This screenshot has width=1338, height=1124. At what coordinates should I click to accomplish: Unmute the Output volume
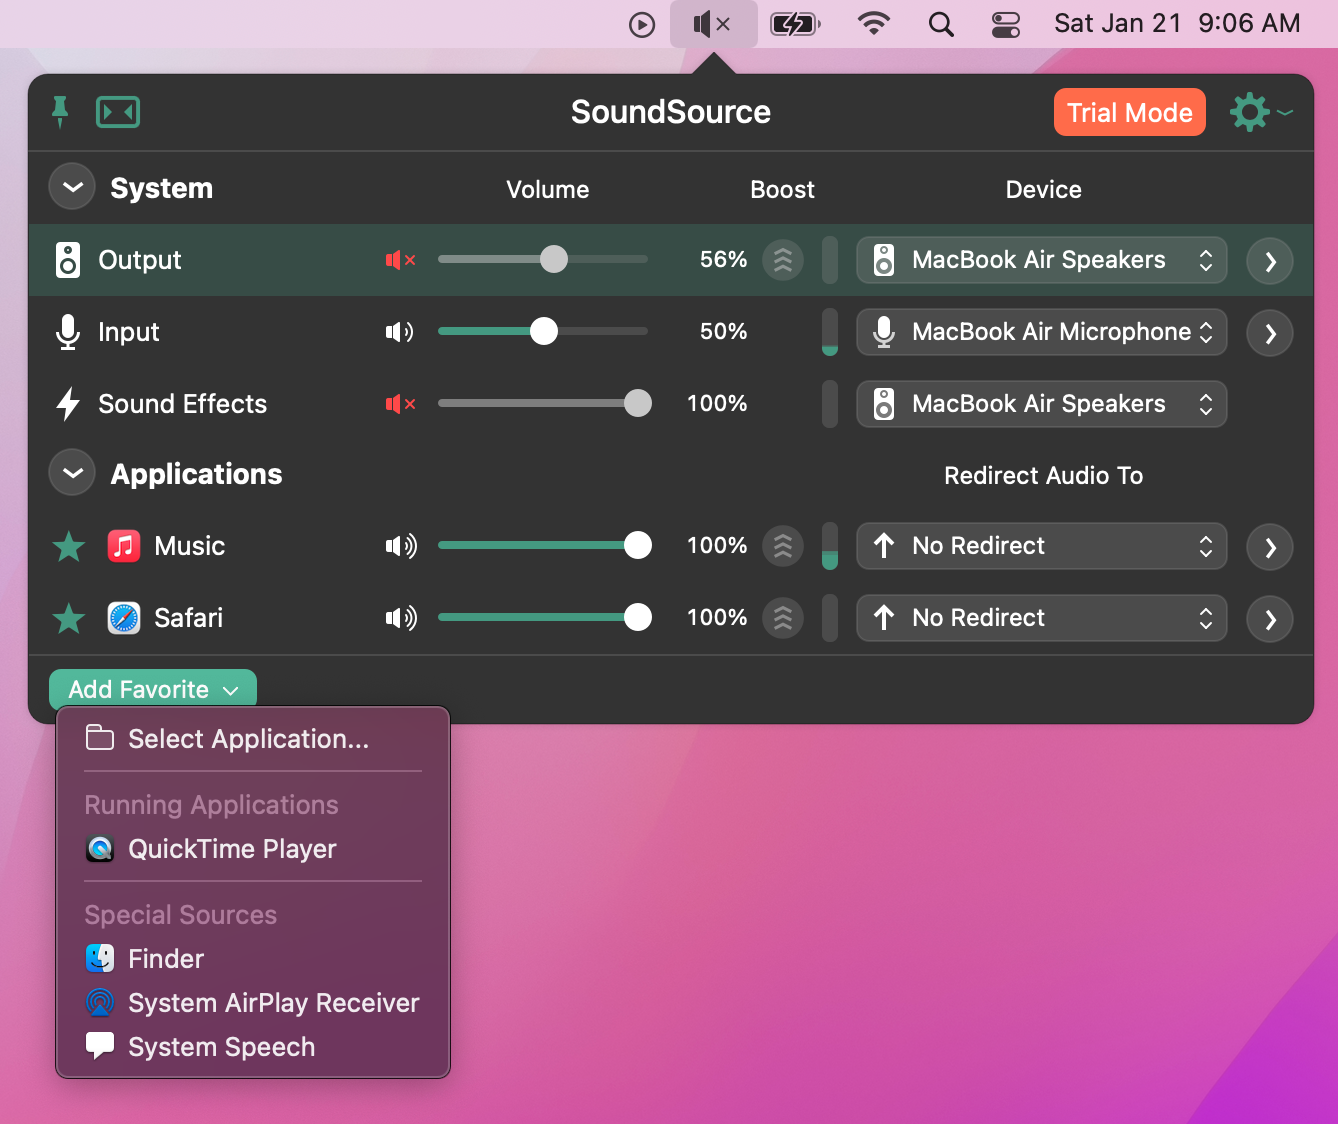coord(400,260)
